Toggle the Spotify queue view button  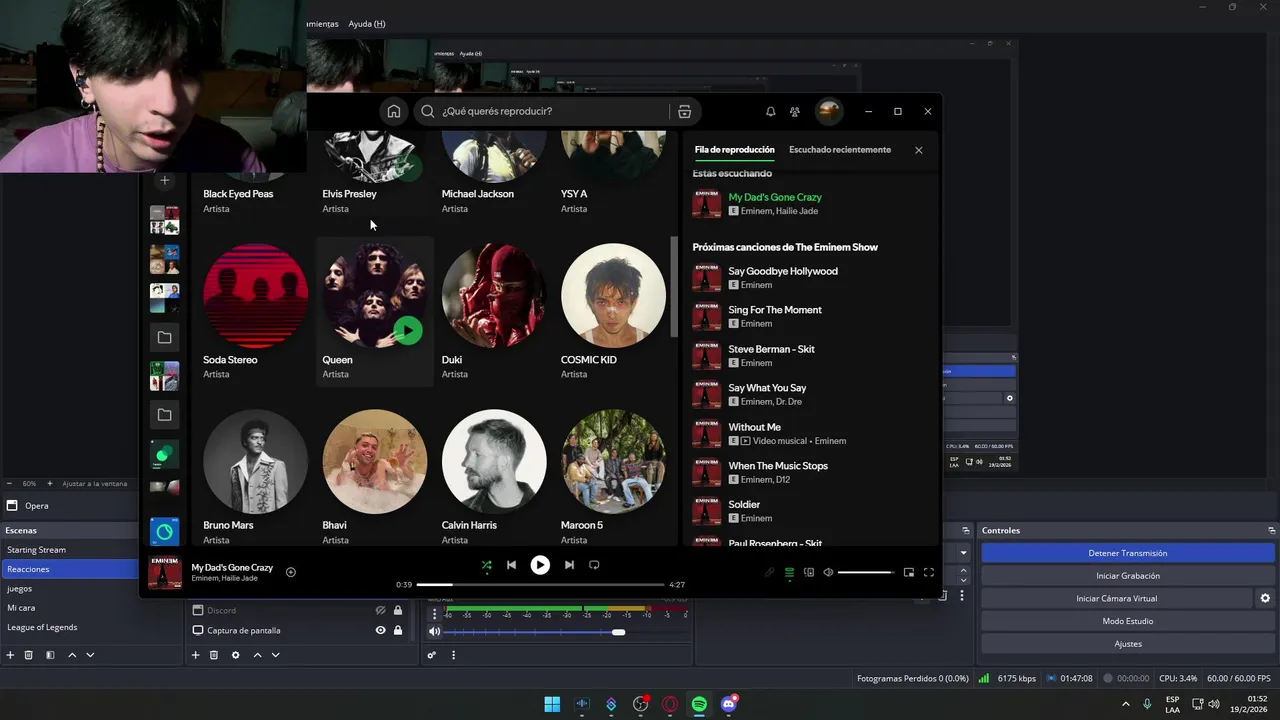point(789,572)
